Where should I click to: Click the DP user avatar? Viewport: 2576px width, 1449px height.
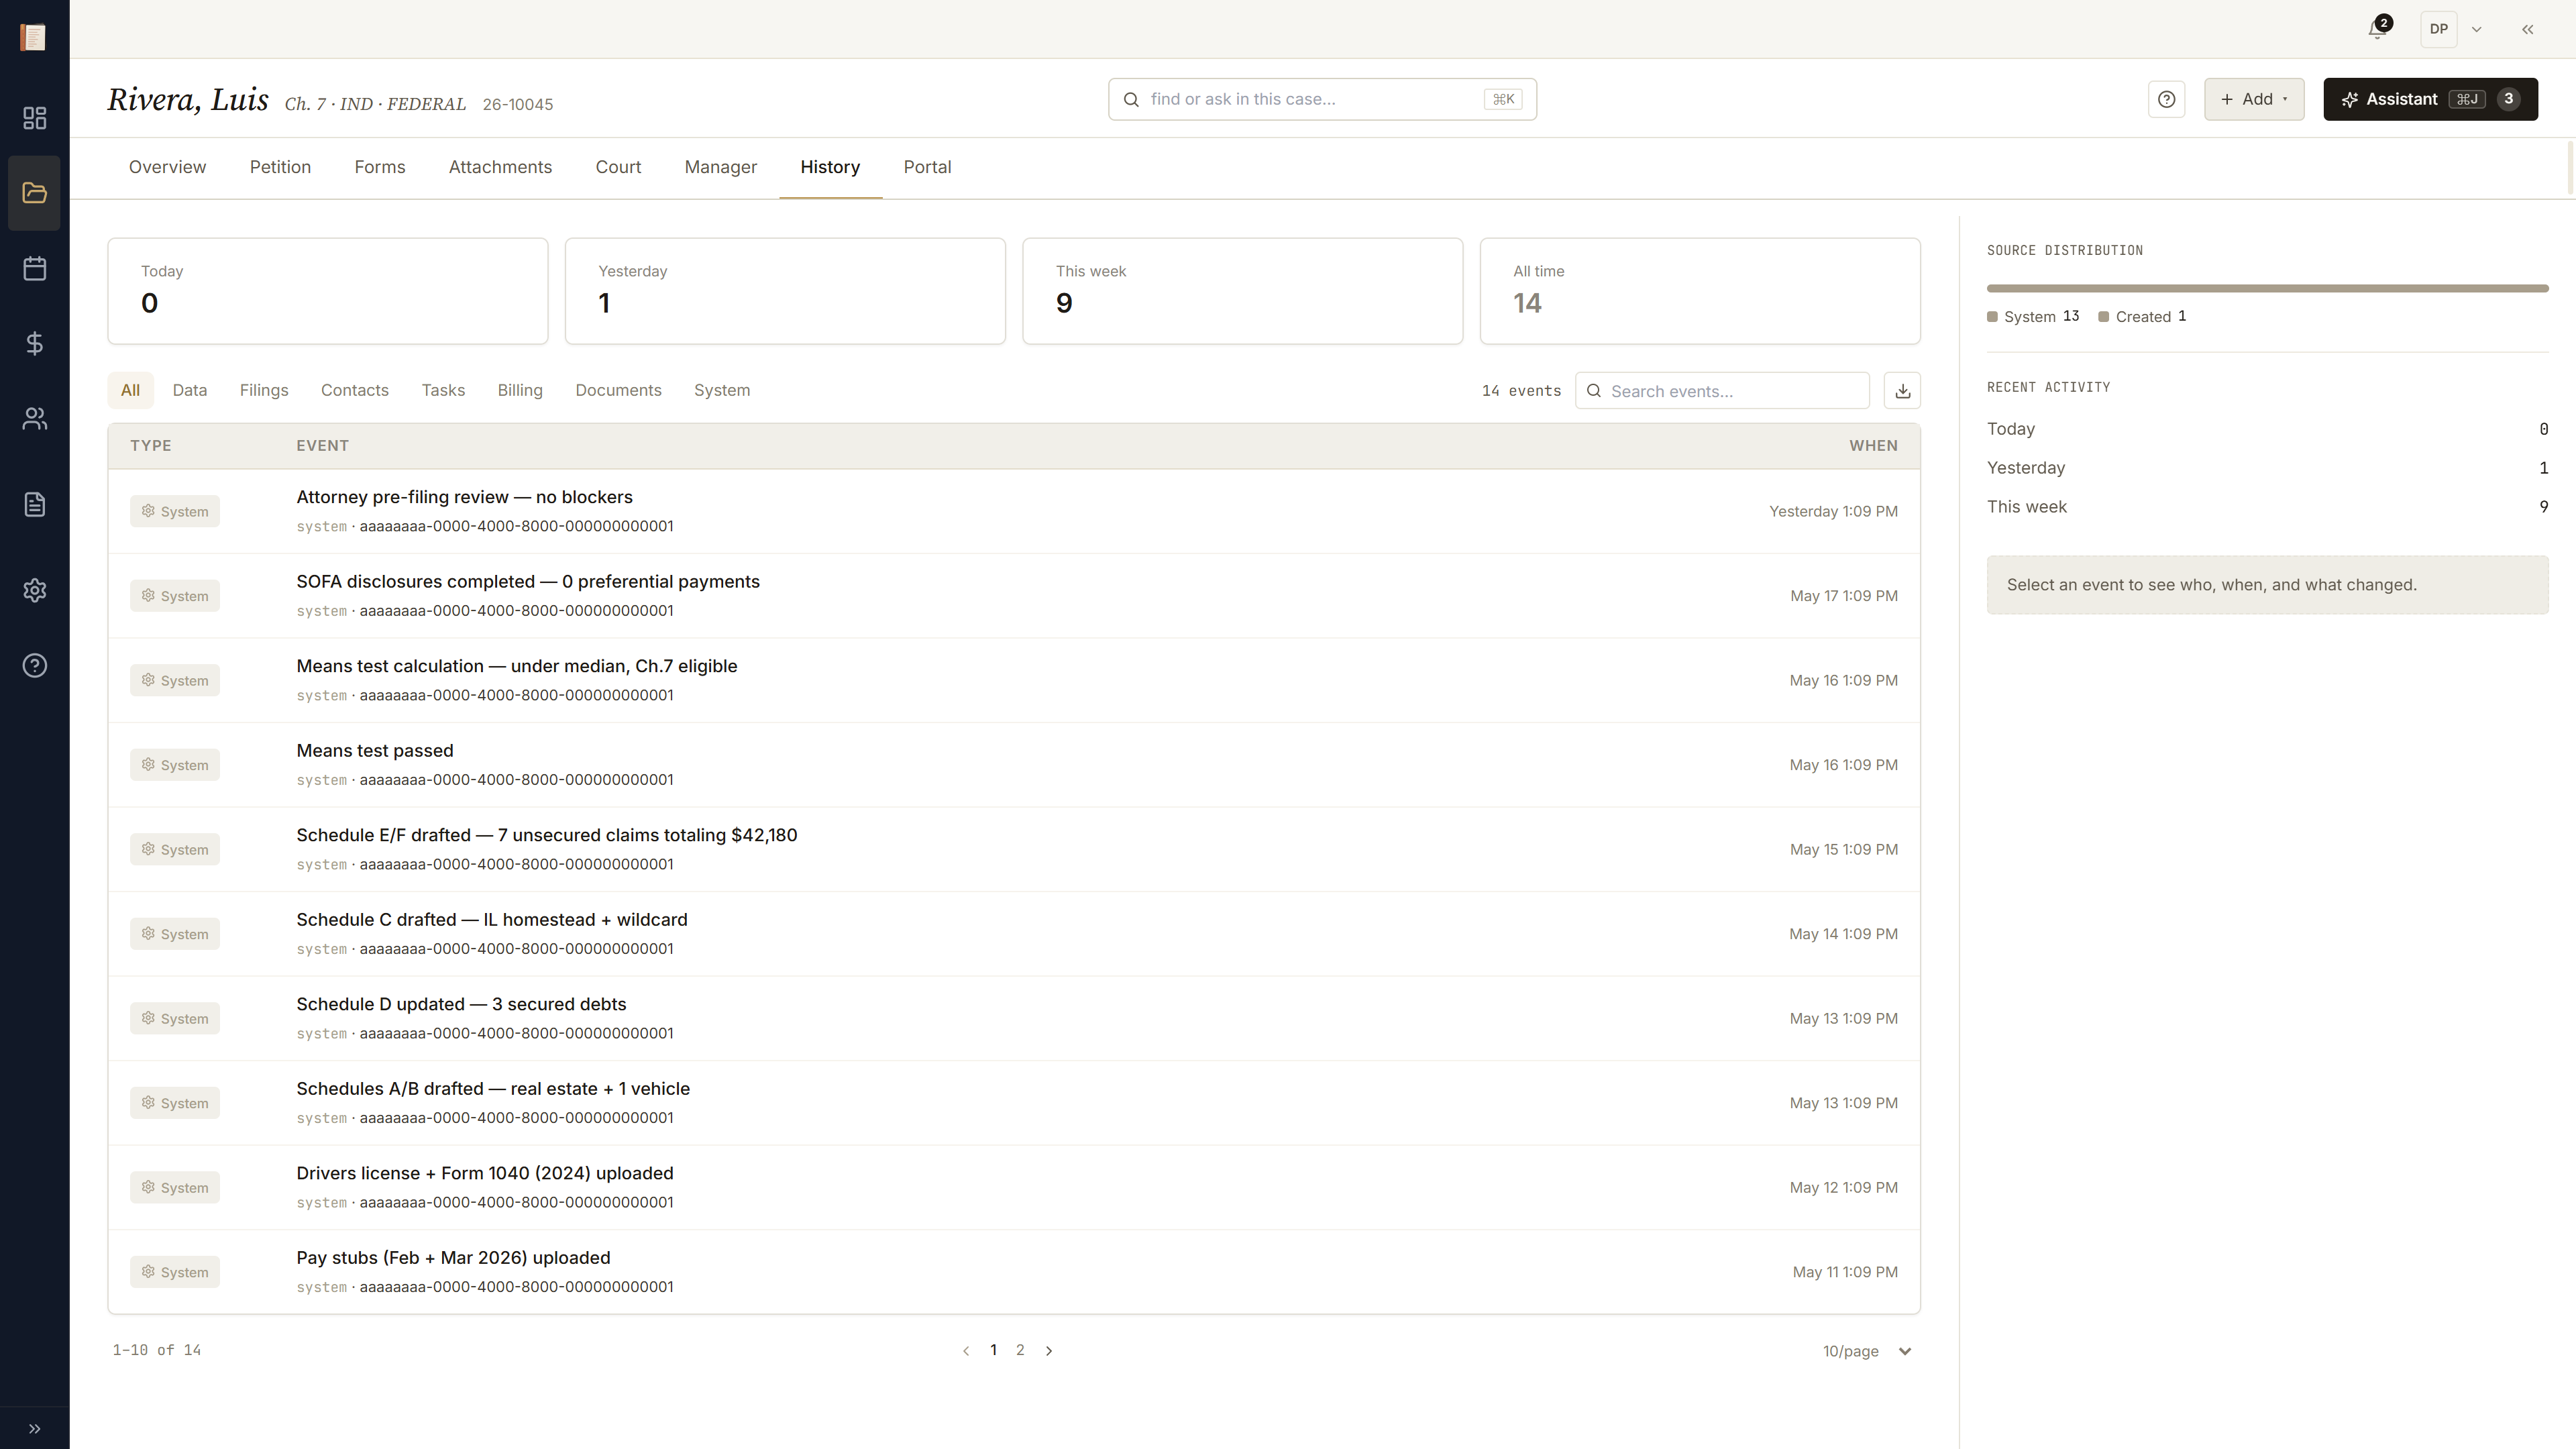[2439, 29]
